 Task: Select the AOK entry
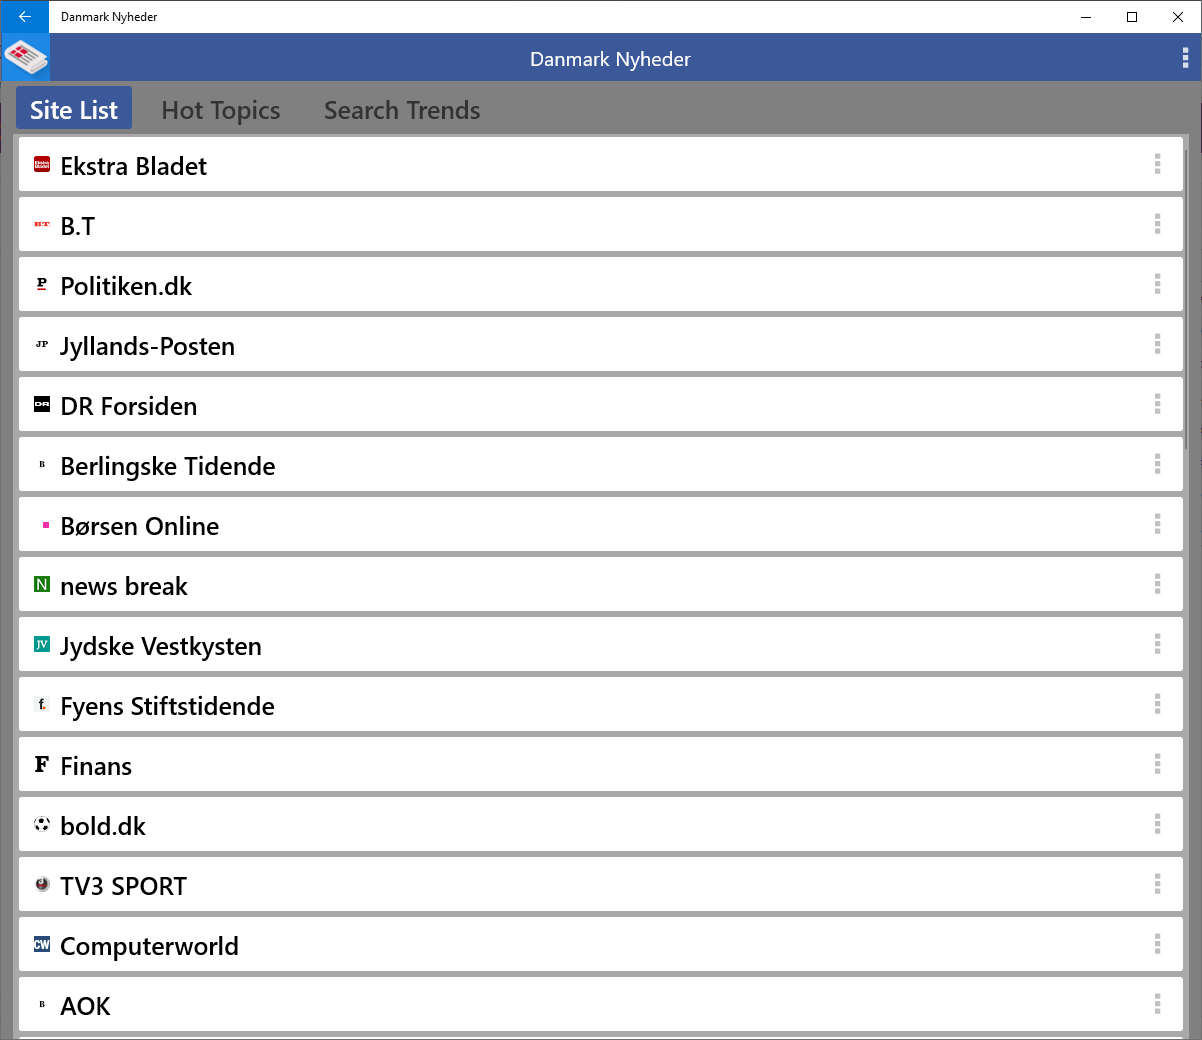600,1004
